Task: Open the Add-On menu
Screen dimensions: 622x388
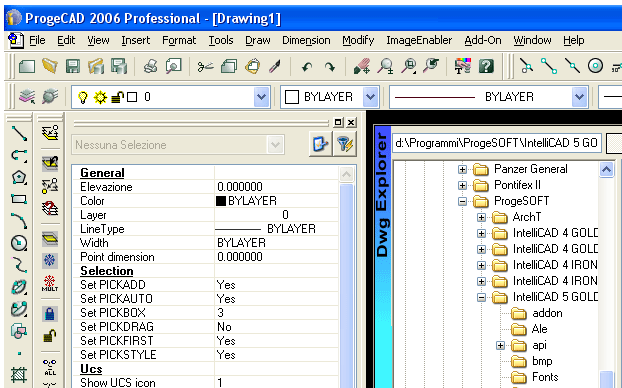Action: coord(483,40)
